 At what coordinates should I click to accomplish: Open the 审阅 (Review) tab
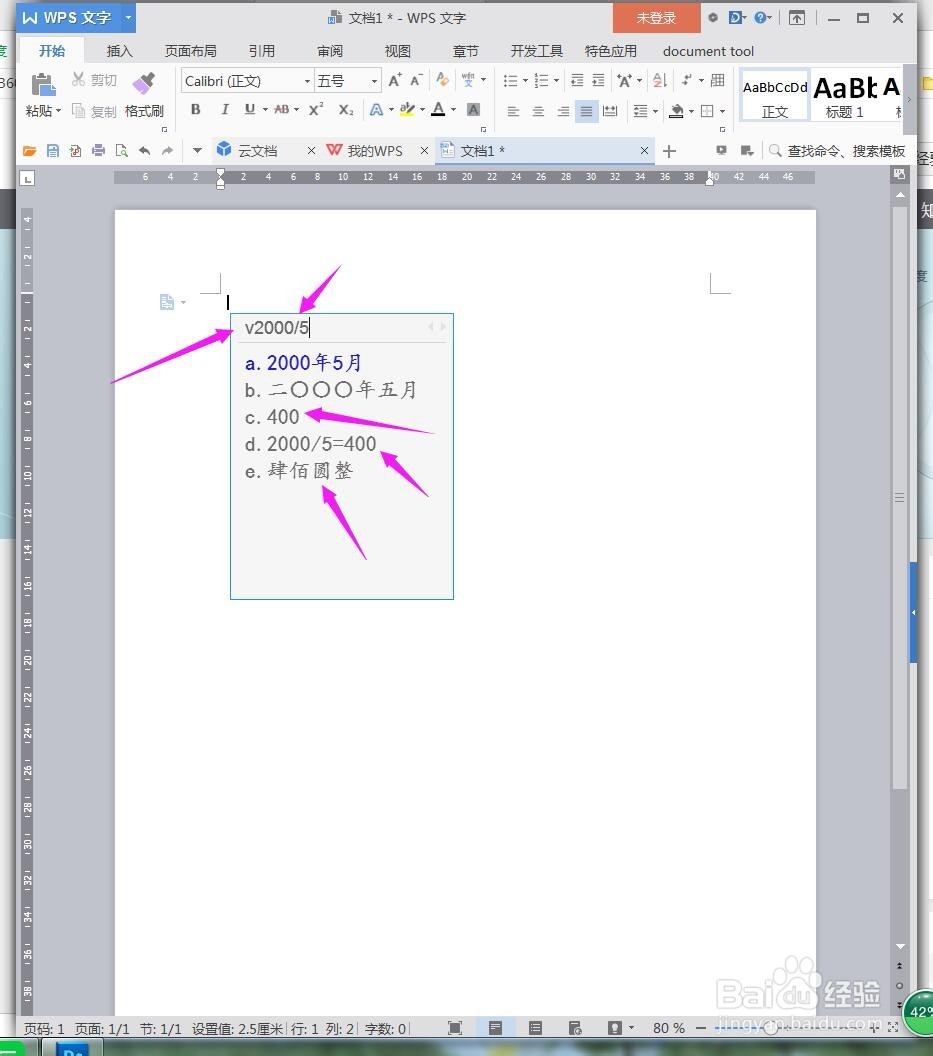tap(330, 51)
